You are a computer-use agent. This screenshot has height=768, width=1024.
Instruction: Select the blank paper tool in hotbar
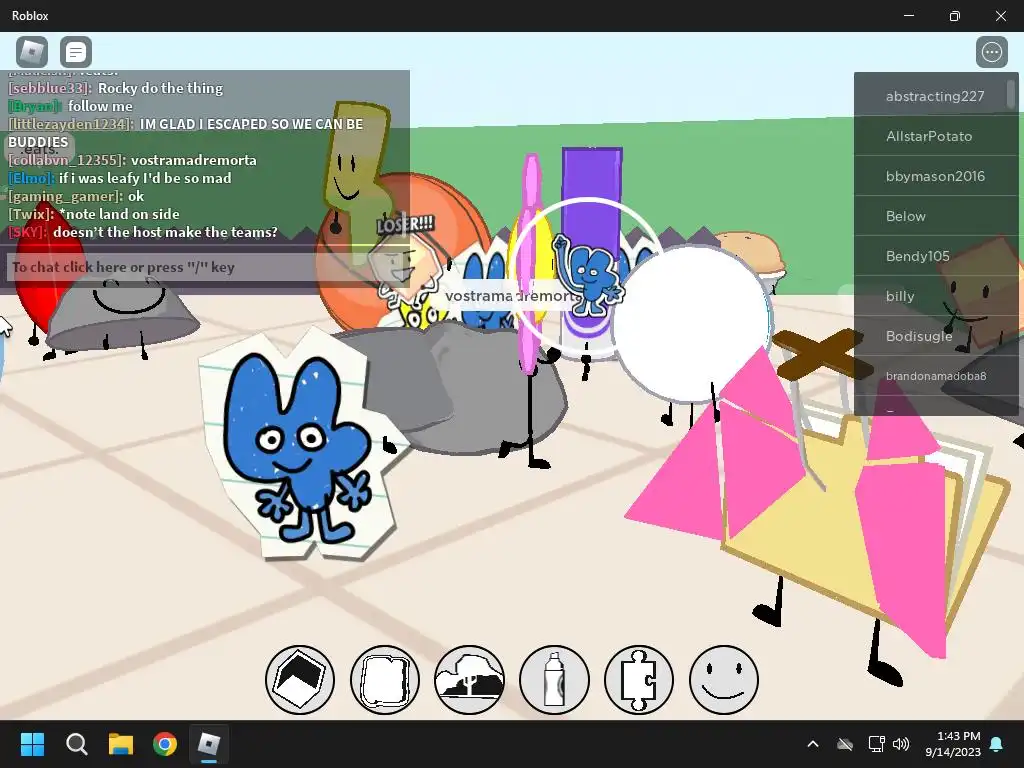[x=385, y=680]
